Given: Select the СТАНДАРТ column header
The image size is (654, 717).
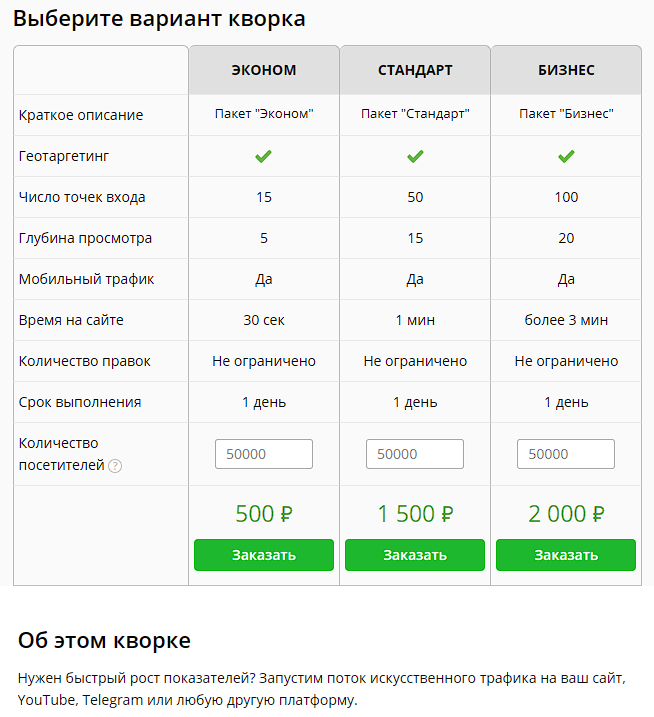Looking at the screenshot, I should tap(415, 70).
